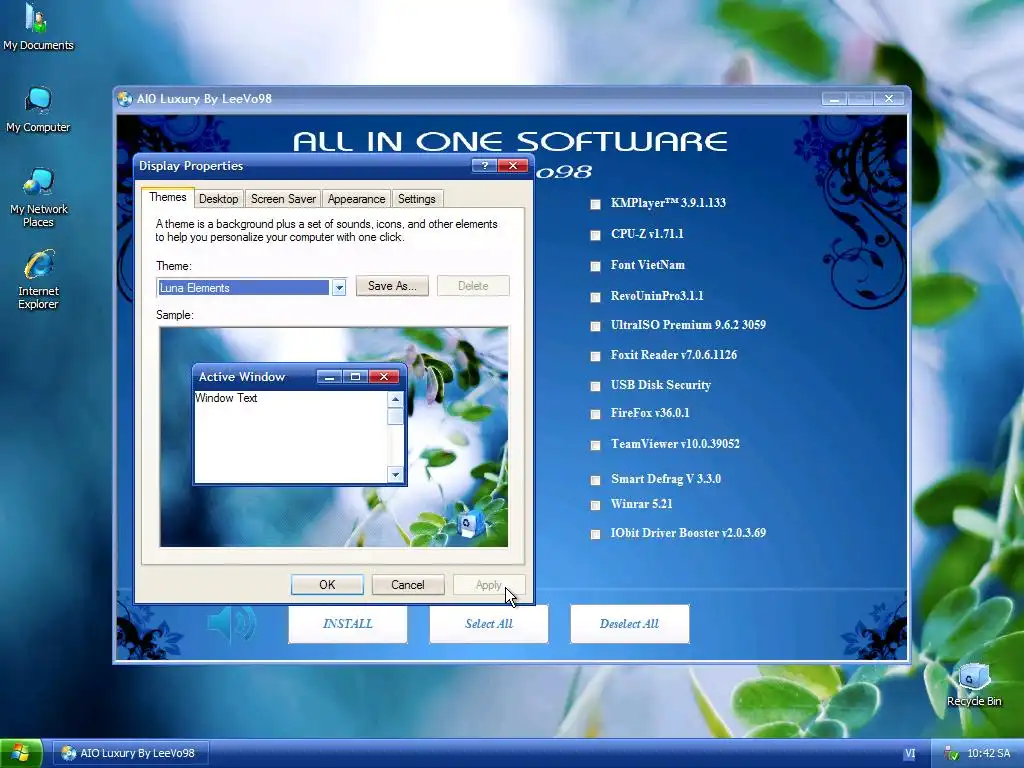Image resolution: width=1024 pixels, height=768 pixels.
Task: Click the AIO Luxury taskbar button
Action: click(130, 754)
